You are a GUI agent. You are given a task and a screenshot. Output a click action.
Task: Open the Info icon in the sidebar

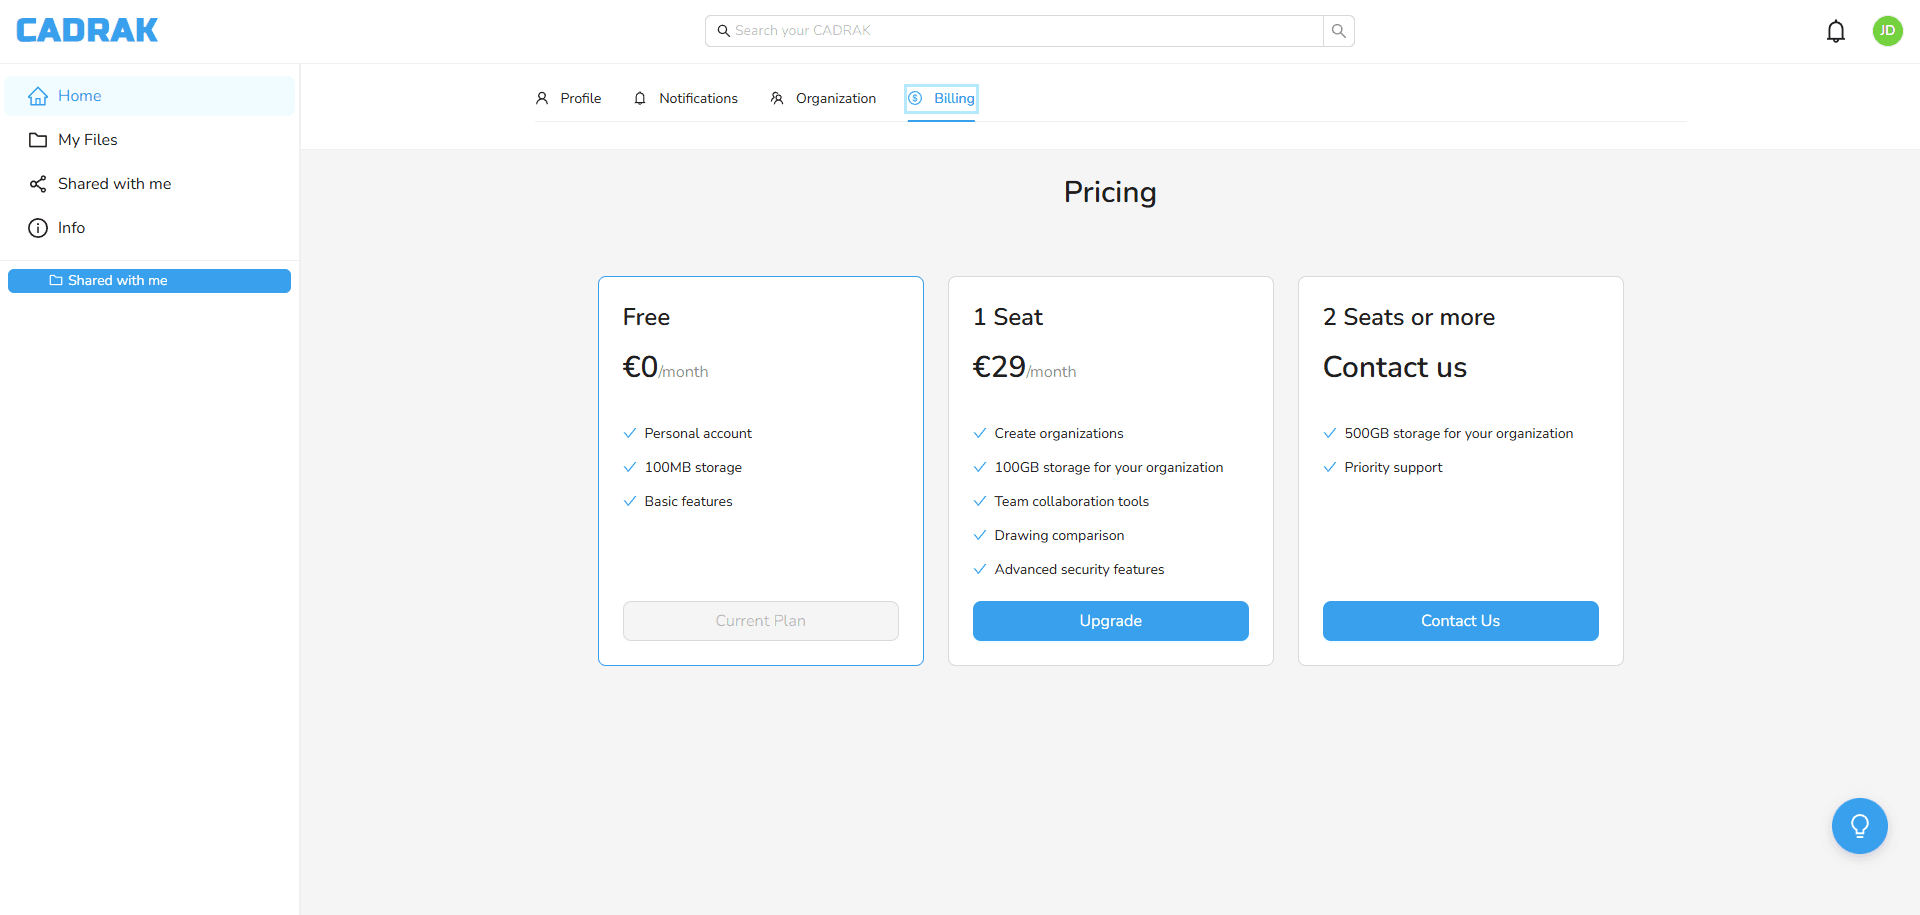[x=36, y=227]
